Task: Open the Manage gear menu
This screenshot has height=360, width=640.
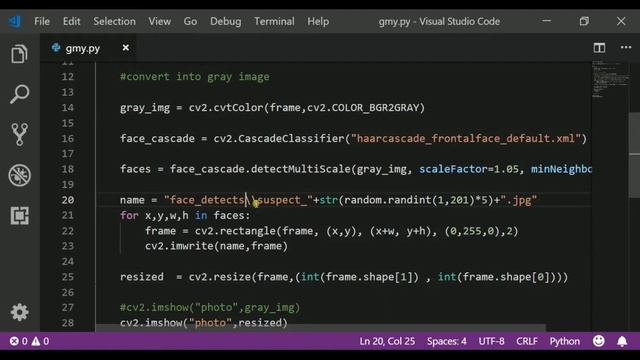Action: tap(19, 312)
